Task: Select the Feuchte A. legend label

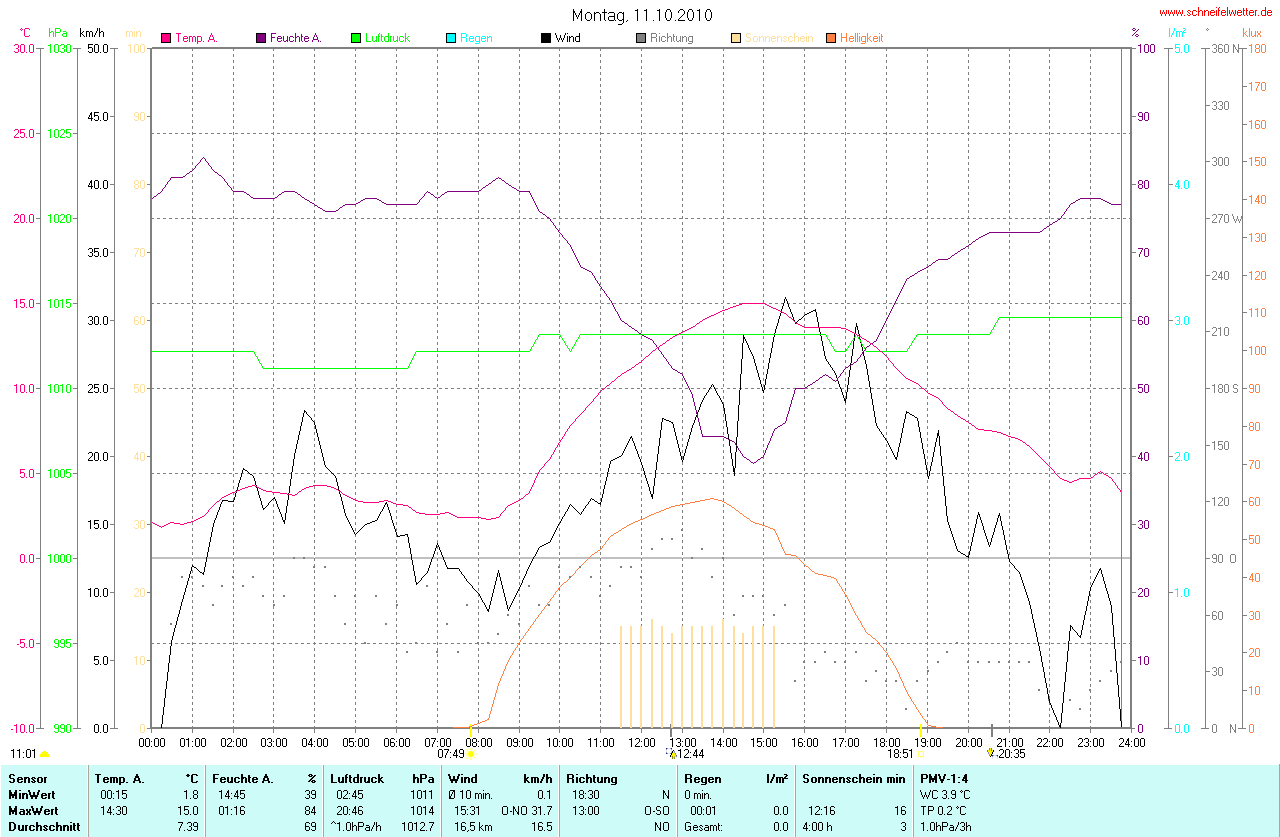Action: click(296, 38)
